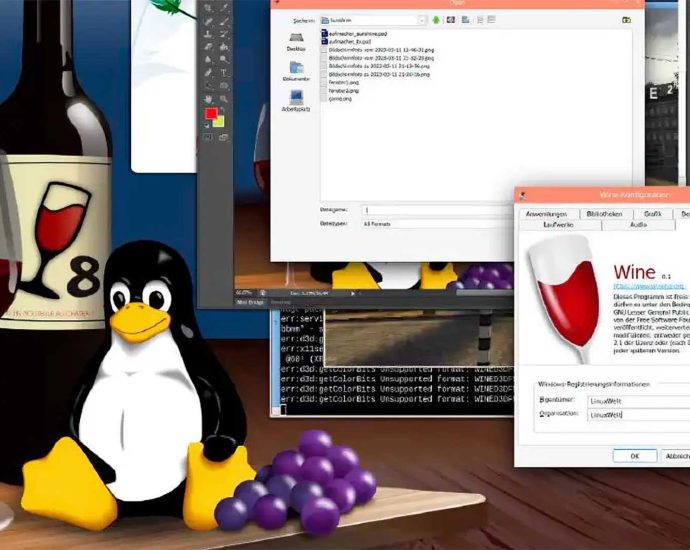This screenshot has width=690, height=550.
Task: Select Bildschirmfoto vom 2023-03-11 12-46-31.png
Action: pos(378,50)
